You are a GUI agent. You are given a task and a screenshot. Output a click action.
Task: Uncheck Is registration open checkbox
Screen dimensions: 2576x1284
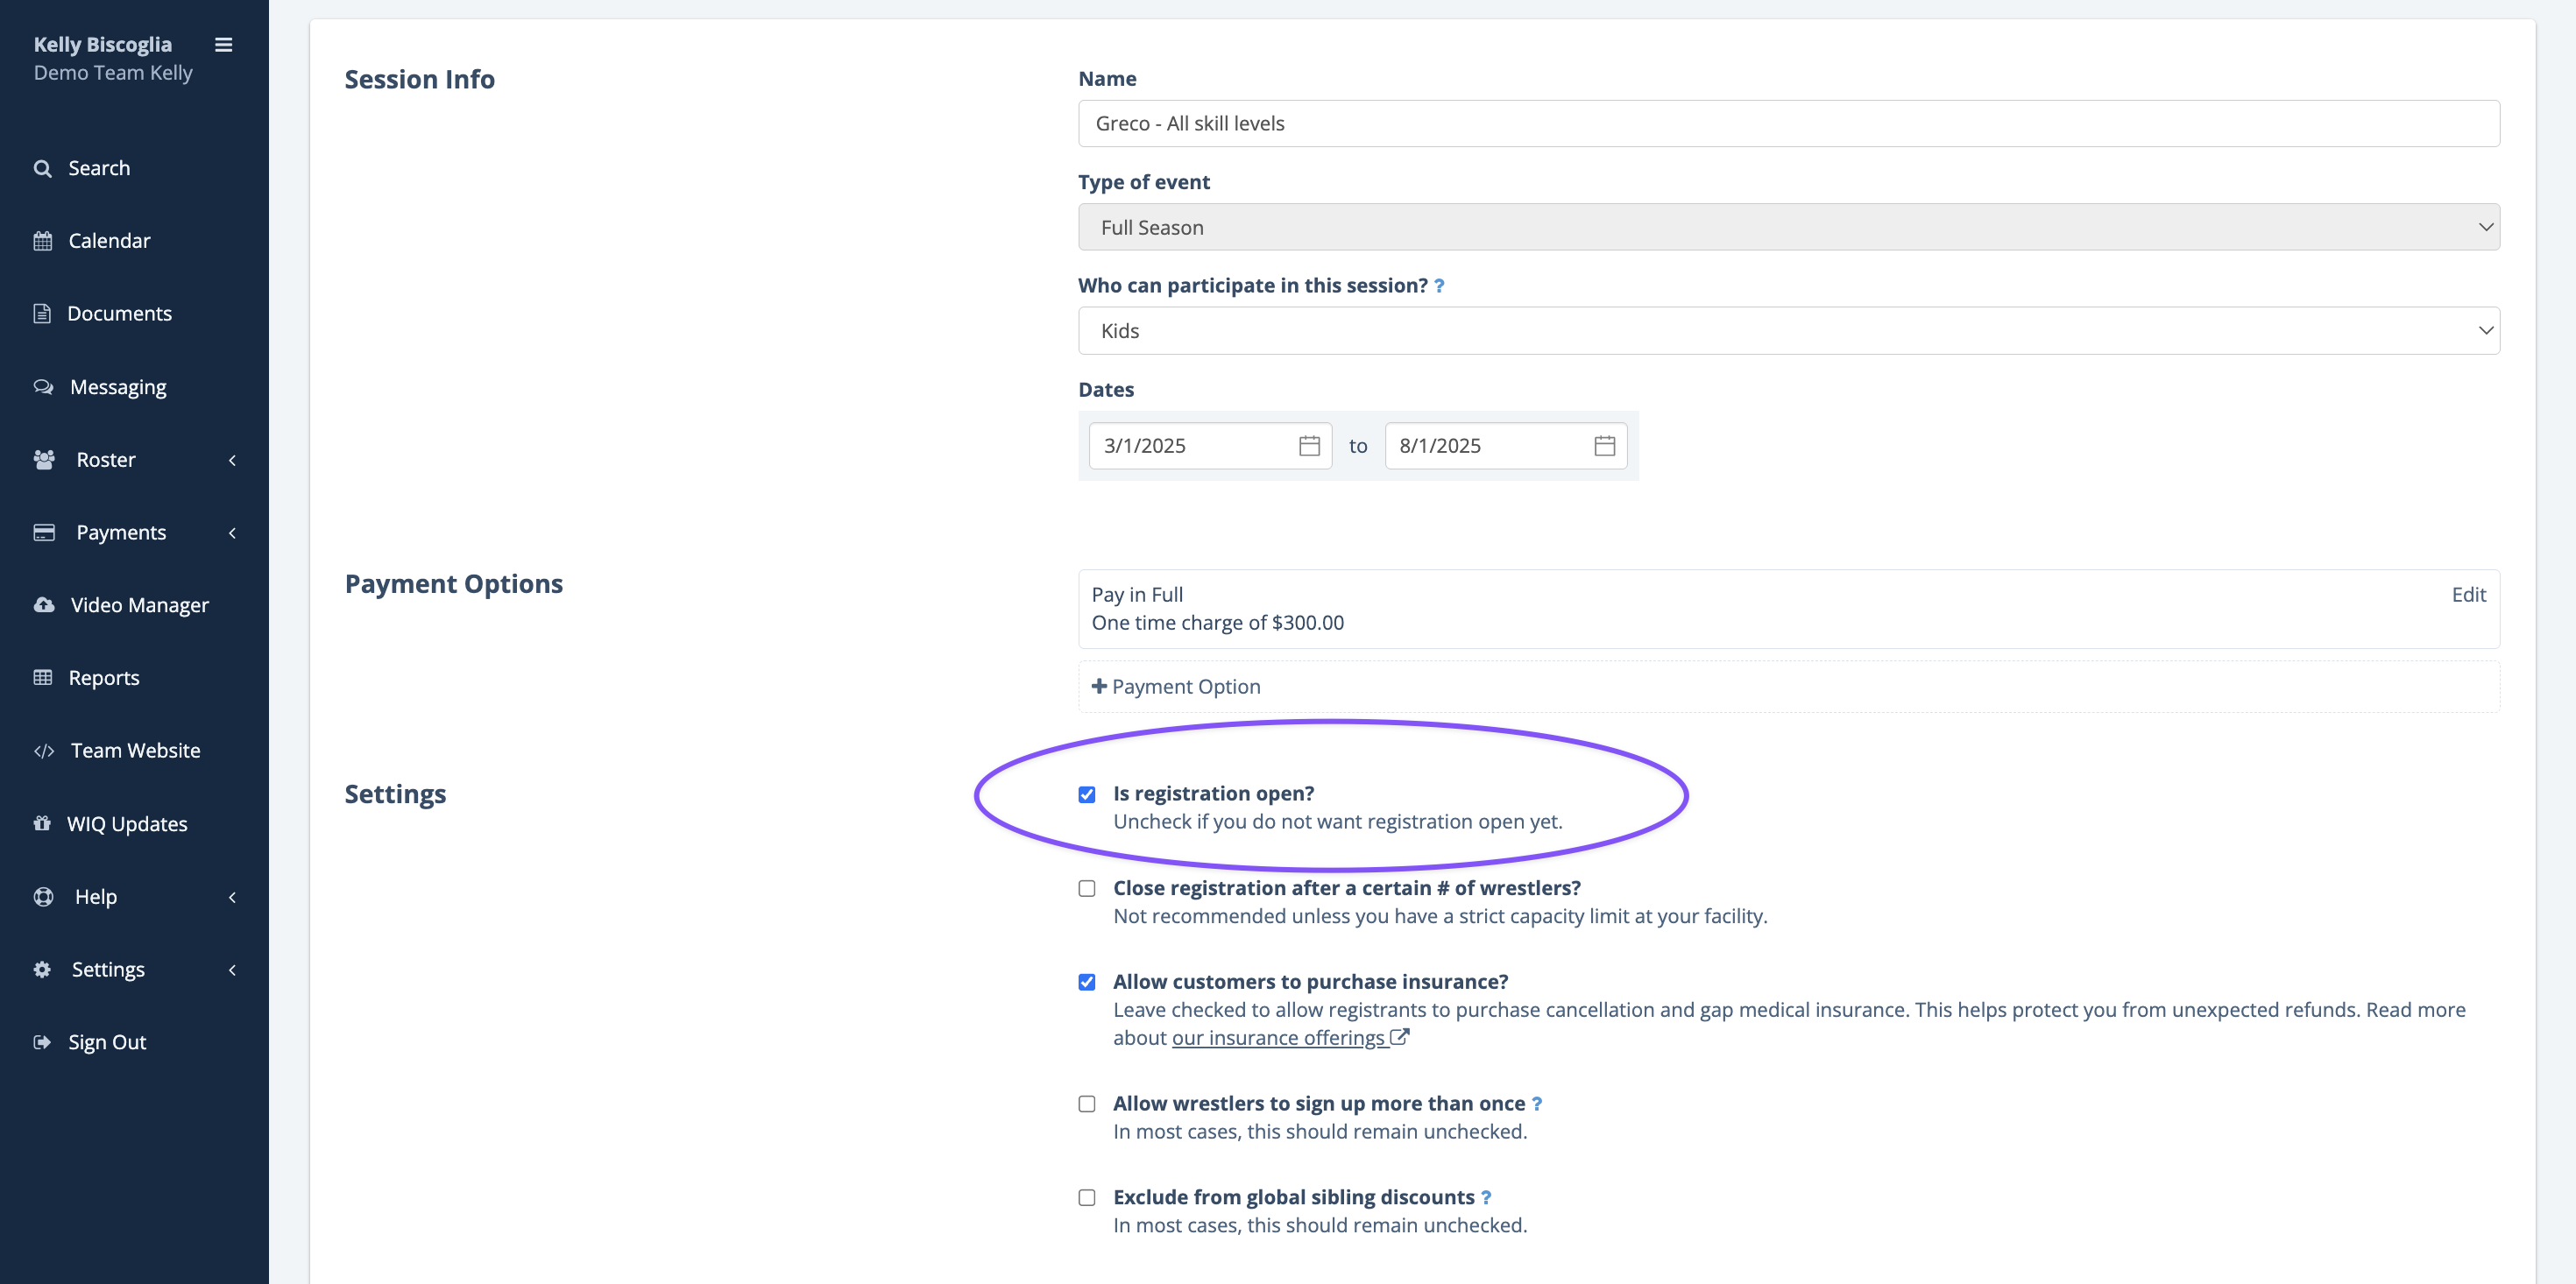click(x=1087, y=795)
